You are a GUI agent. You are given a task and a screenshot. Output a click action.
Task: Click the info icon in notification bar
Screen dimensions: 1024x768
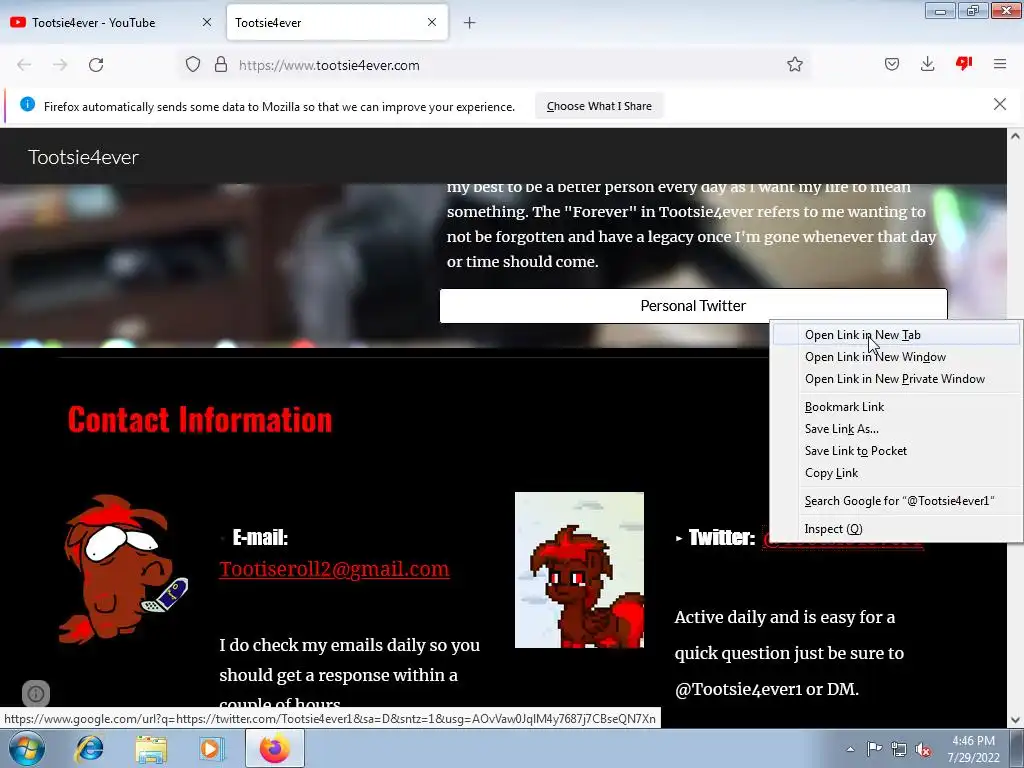pyautogui.click(x=27, y=104)
